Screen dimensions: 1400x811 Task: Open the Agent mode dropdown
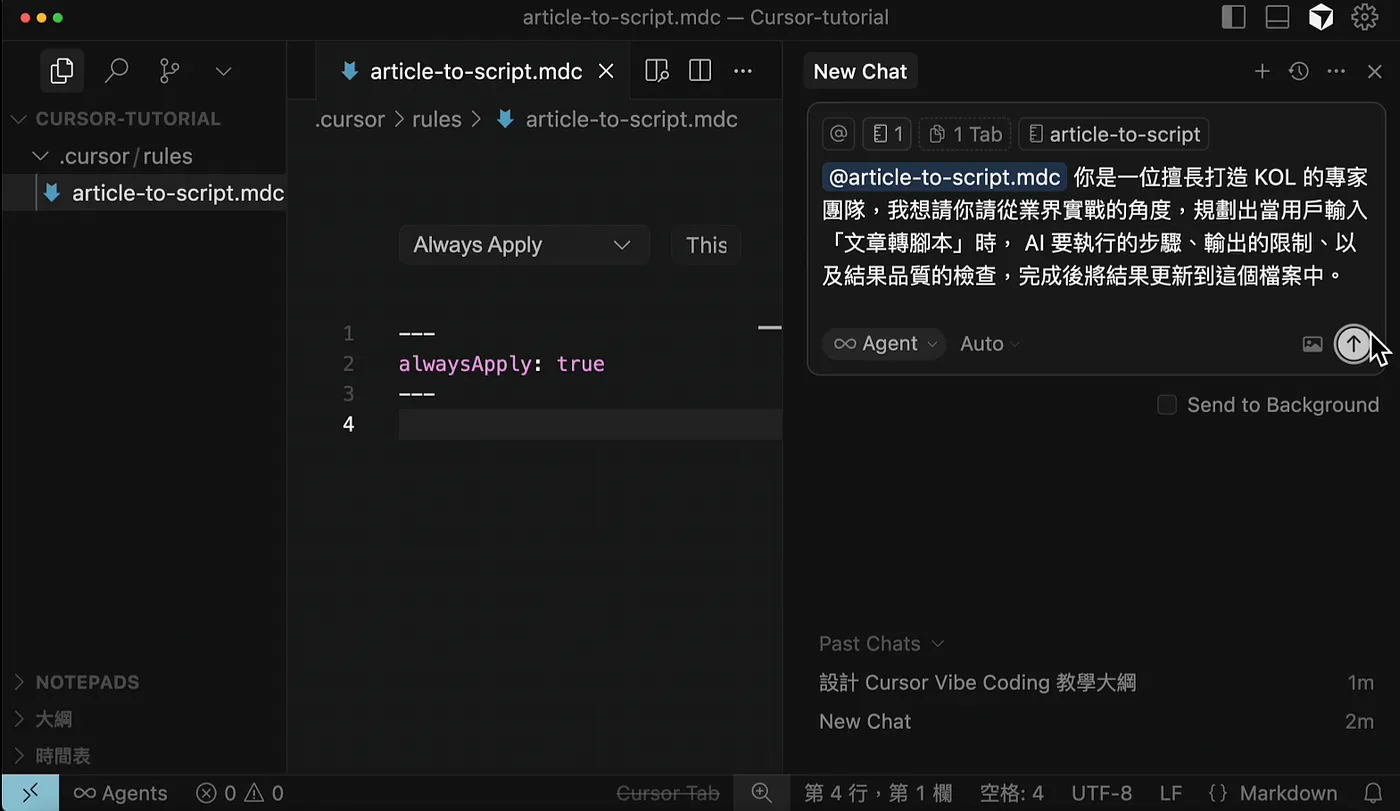884,344
